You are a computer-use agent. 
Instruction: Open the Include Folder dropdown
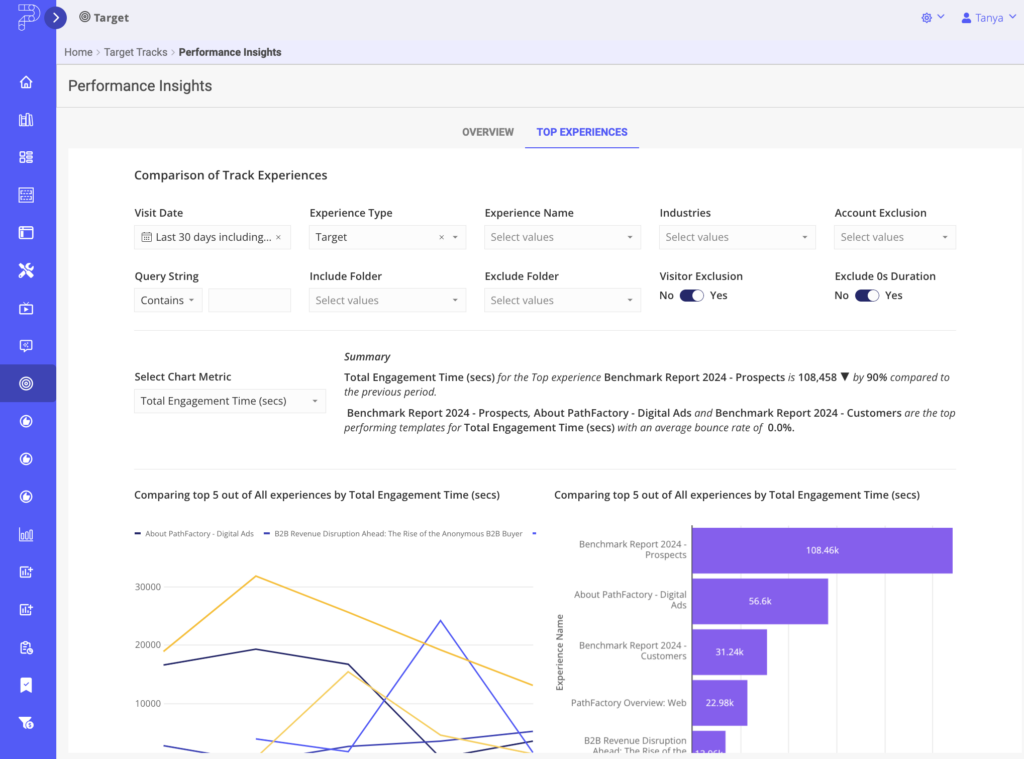click(387, 300)
